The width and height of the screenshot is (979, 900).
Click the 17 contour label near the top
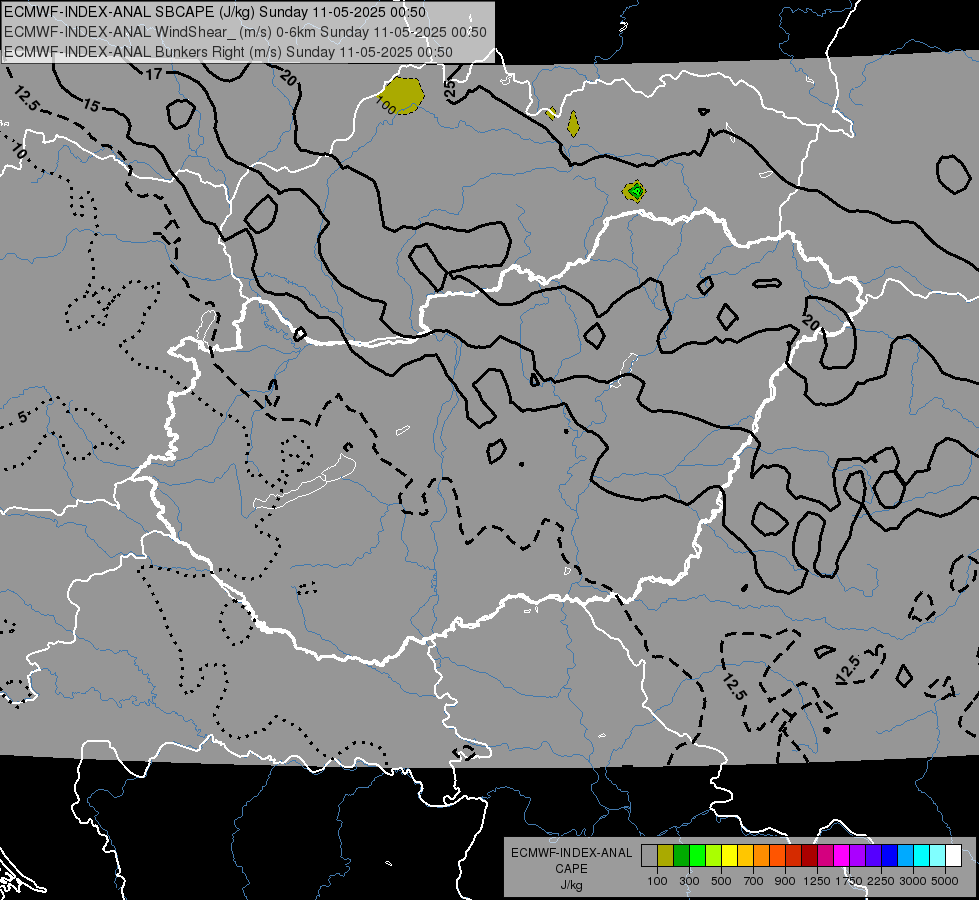pyautogui.click(x=154, y=74)
